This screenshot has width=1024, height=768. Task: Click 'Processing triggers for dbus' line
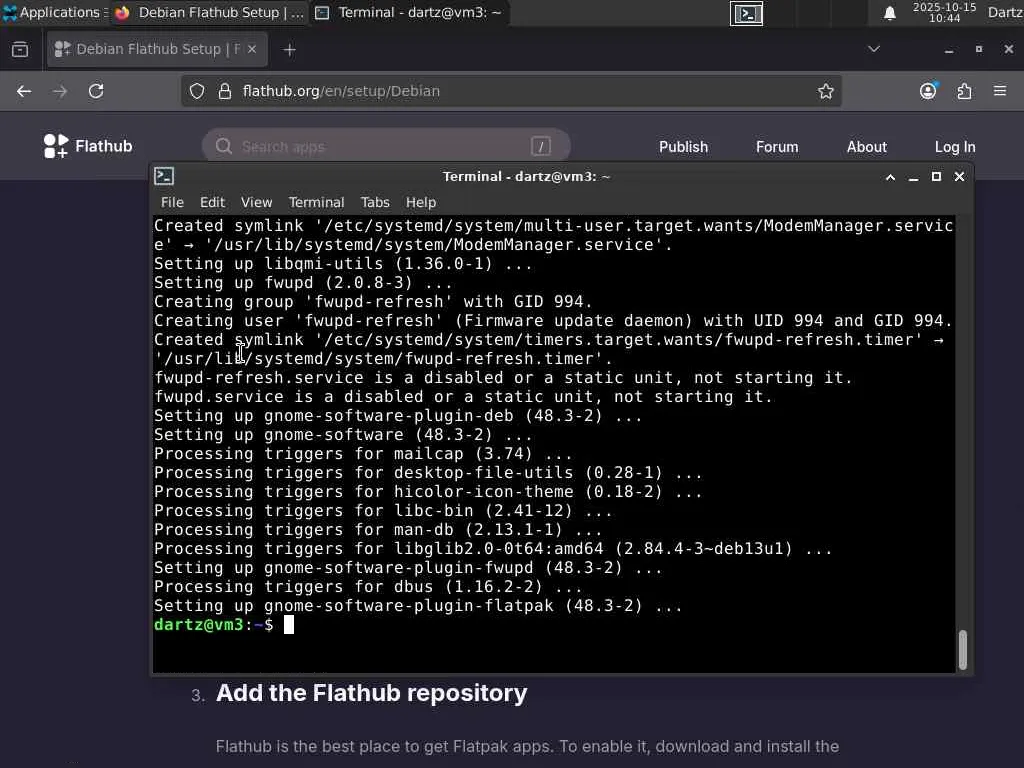pyautogui.click(x=368, y=587)
